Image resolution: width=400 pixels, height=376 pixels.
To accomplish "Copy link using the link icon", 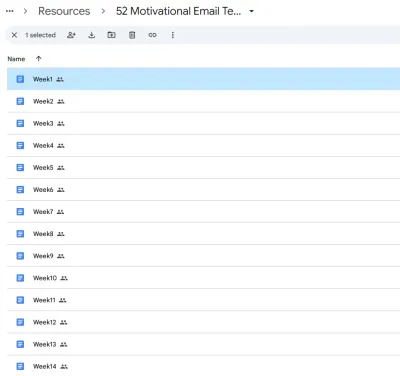I will pyautogui.click(x=152, y=35).
